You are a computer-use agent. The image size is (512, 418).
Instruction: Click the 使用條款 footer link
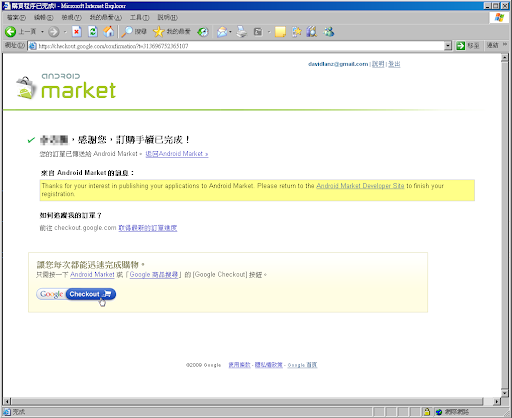(x=239, y=365)
